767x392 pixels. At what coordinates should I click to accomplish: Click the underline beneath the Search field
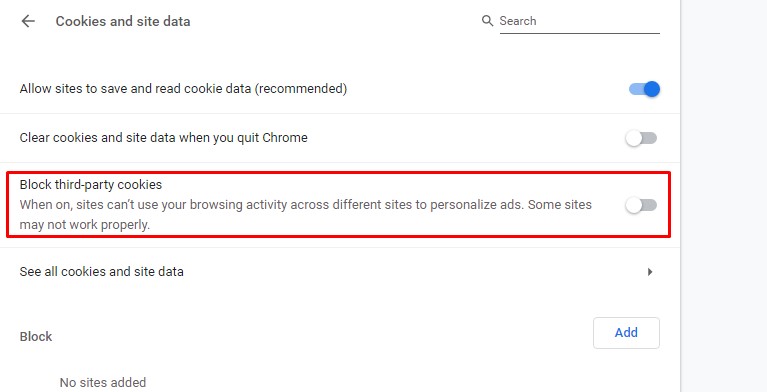579,33
